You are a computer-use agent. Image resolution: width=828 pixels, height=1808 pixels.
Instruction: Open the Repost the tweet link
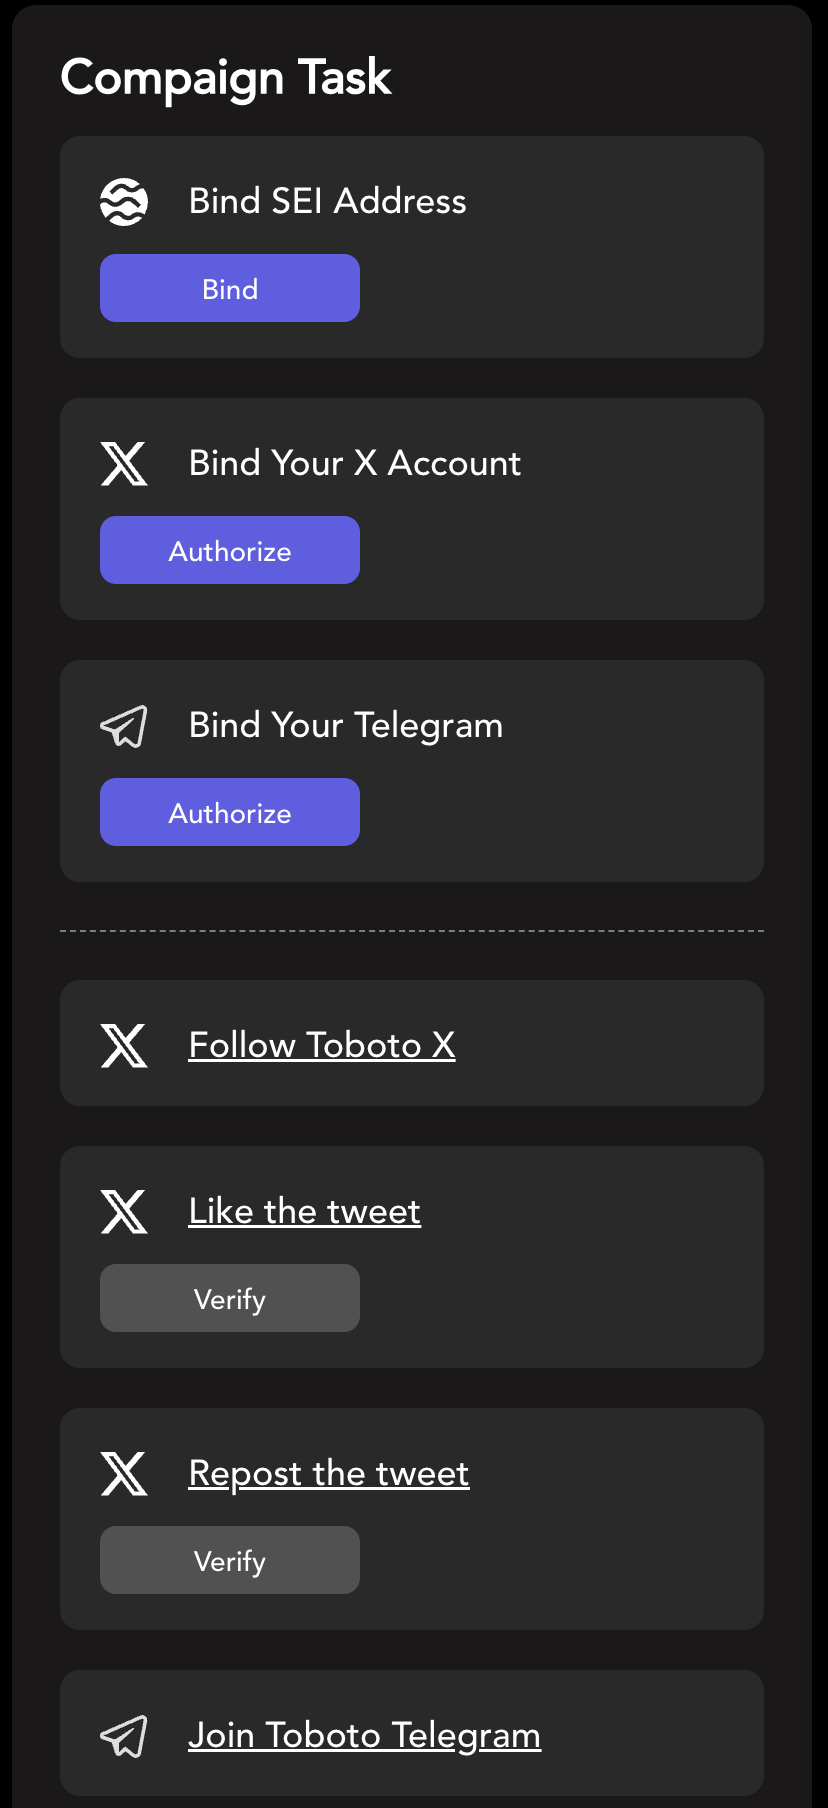click(329, 1474)
